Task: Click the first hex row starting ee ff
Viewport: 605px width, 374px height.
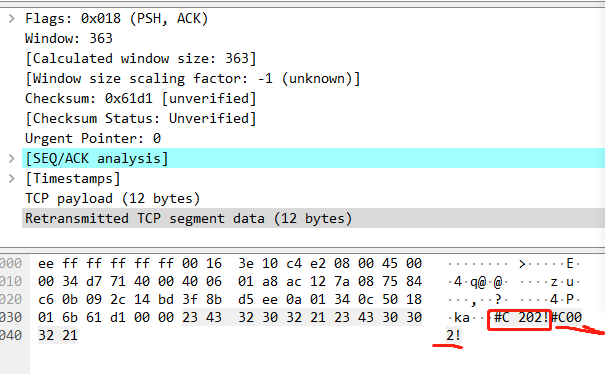Action: coord(230,264)
